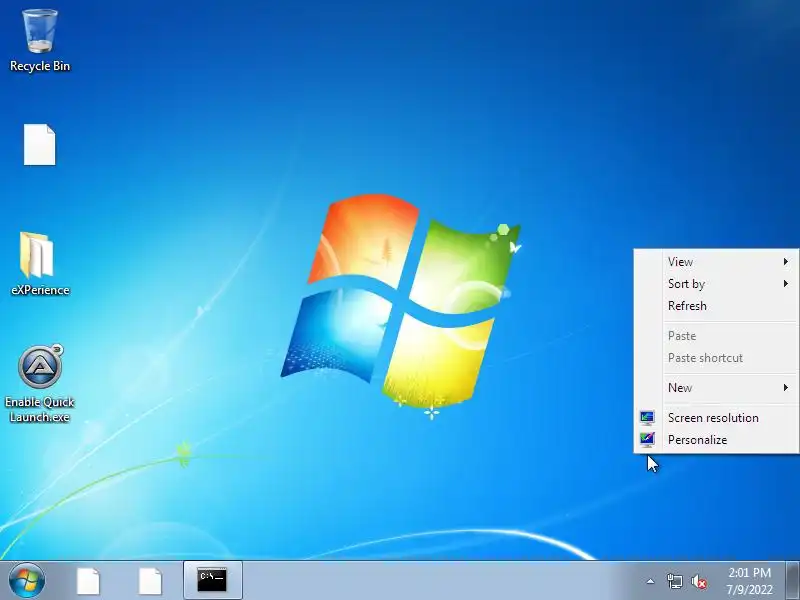Image resolution: width=800 pixels, height=600 pixels.
Task: Open the Start menu orb
Action: (x=27, y=581)
